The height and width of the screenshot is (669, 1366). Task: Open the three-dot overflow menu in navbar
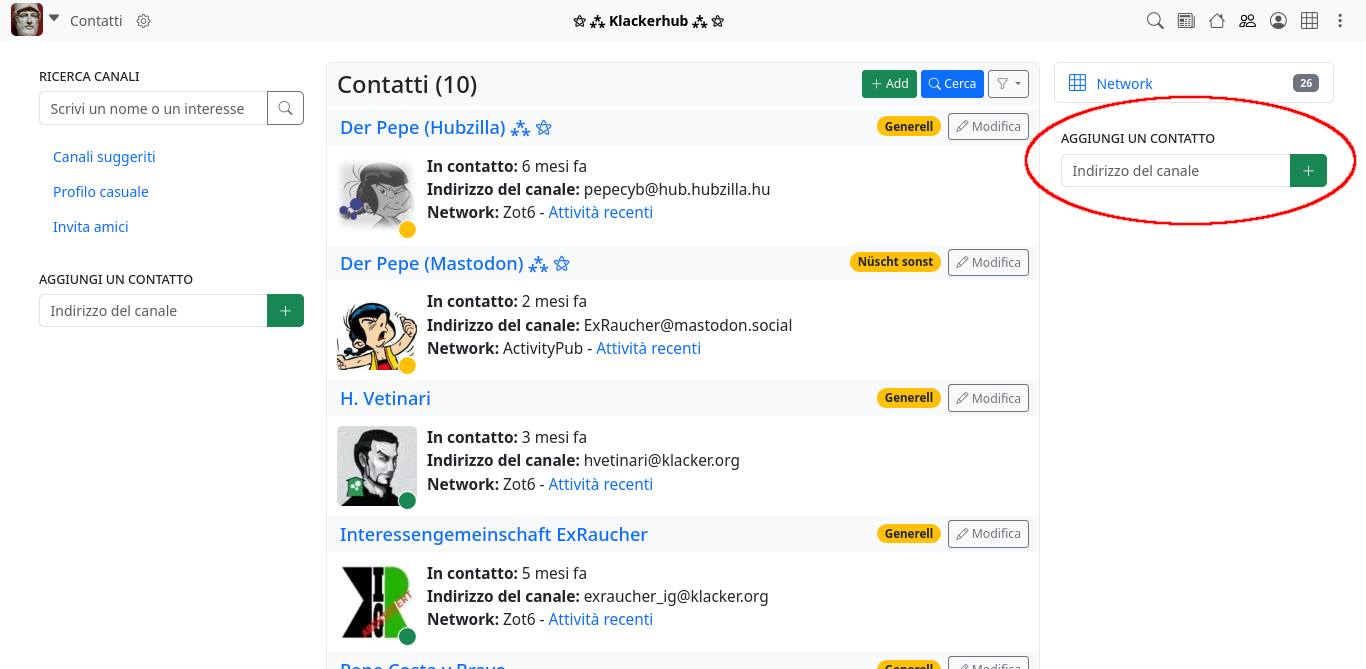(1340, 21)
